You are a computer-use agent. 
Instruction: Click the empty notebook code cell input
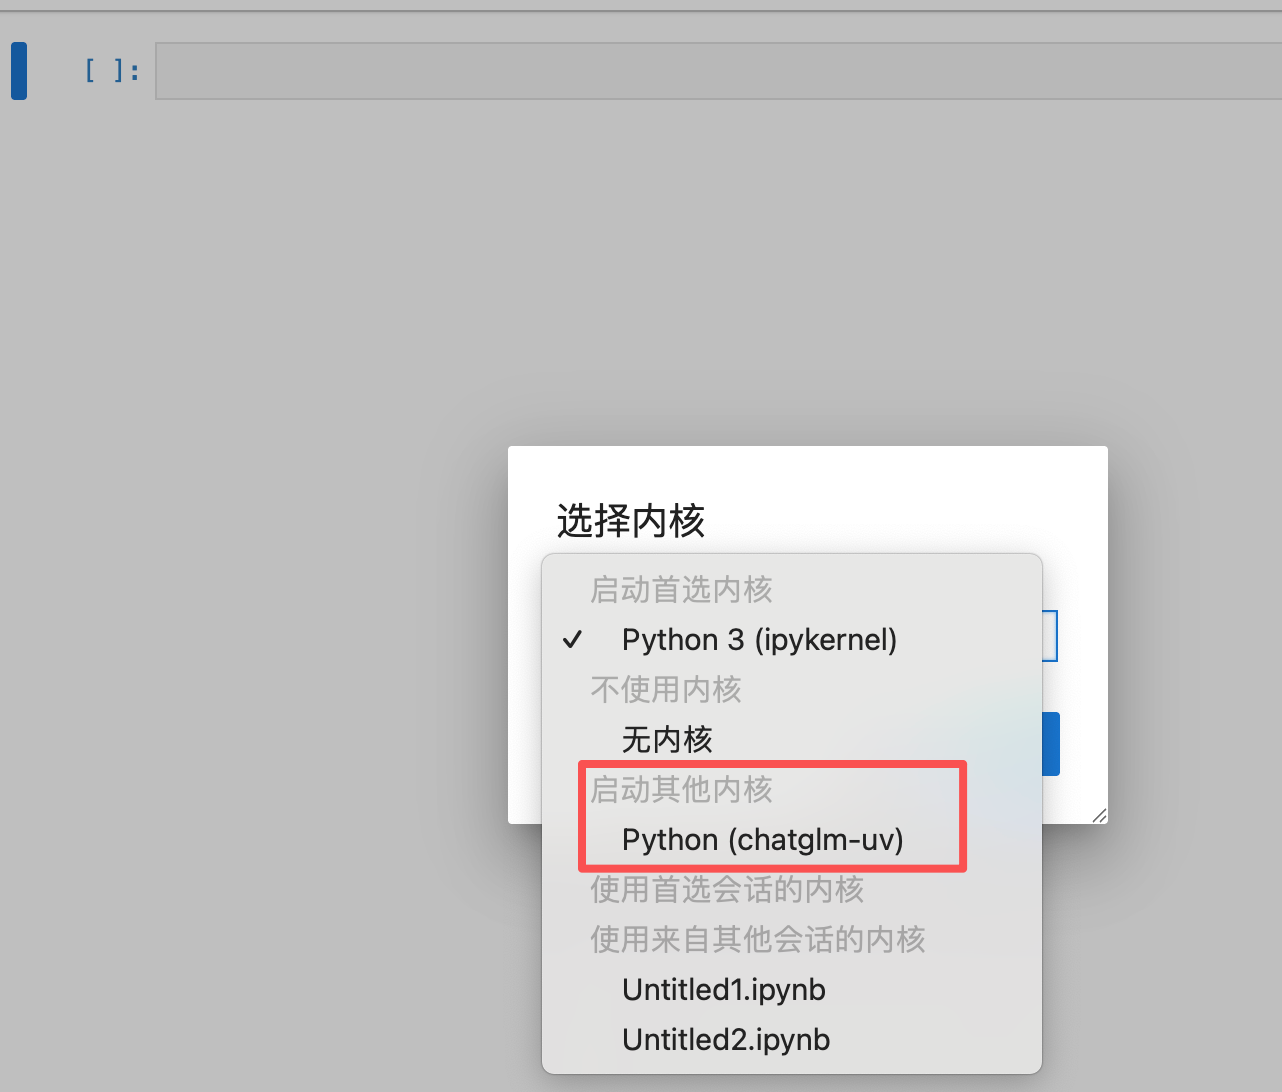coord(718,71)
